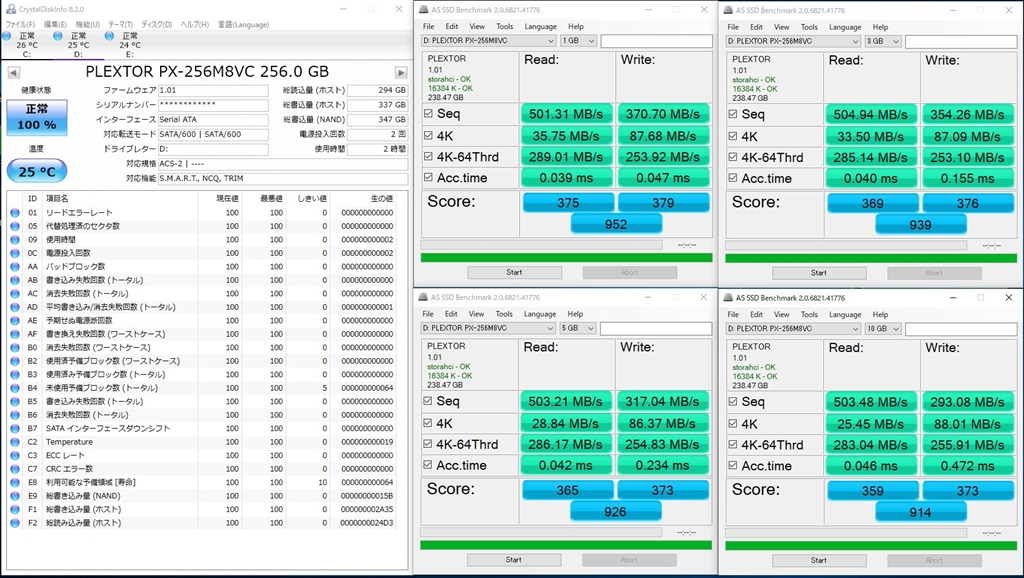
Task: Click the status orb for C2 Temperature
Action: (x=15, y=442)
